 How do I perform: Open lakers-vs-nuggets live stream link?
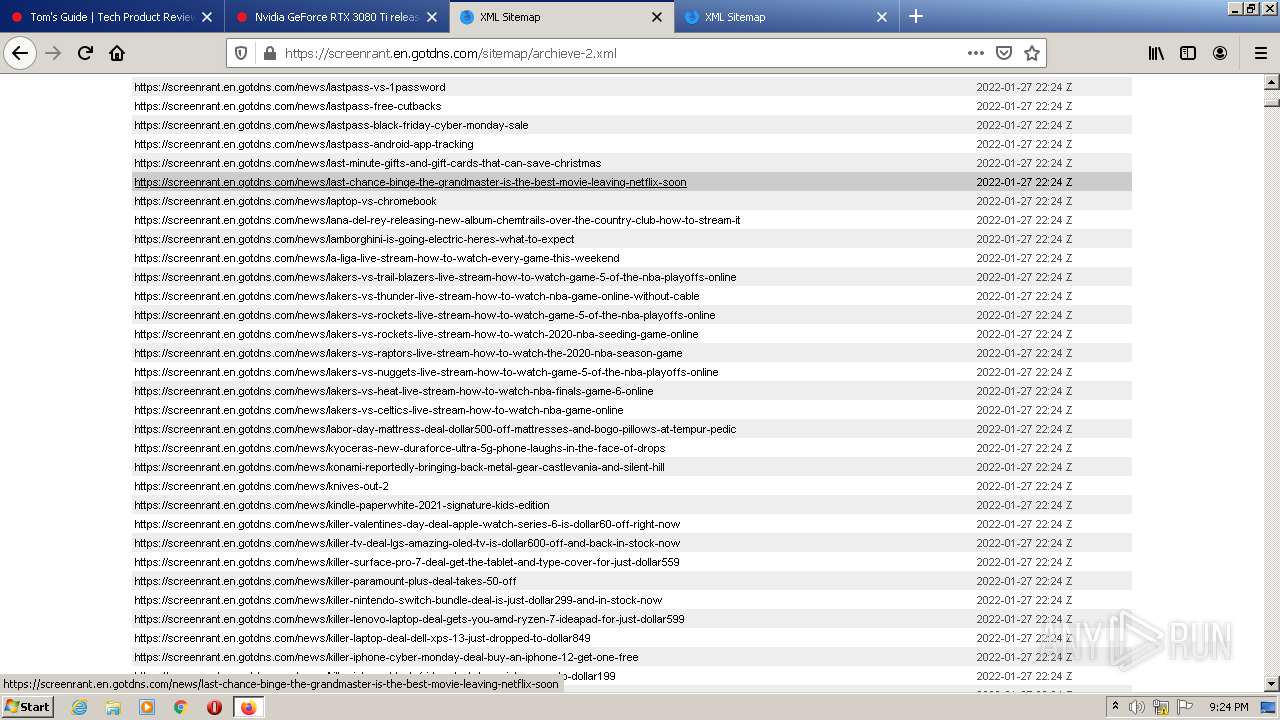pos(426,372)
